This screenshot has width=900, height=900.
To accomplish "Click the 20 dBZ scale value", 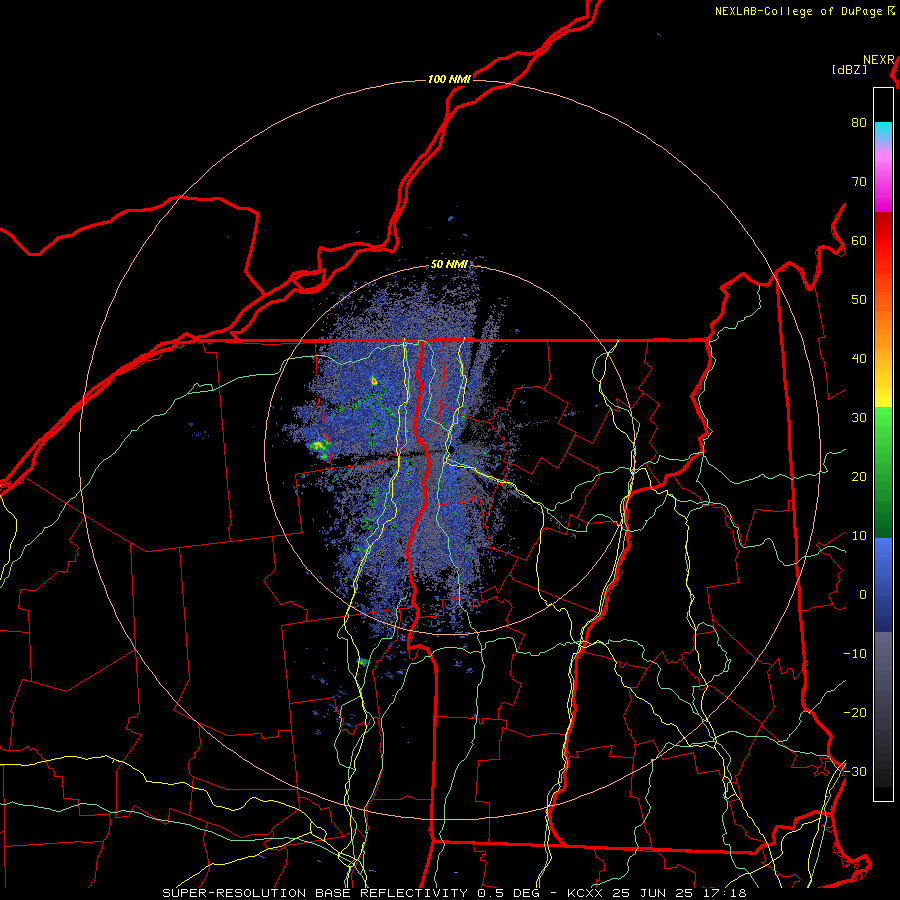I will click(x=859, y=477).
